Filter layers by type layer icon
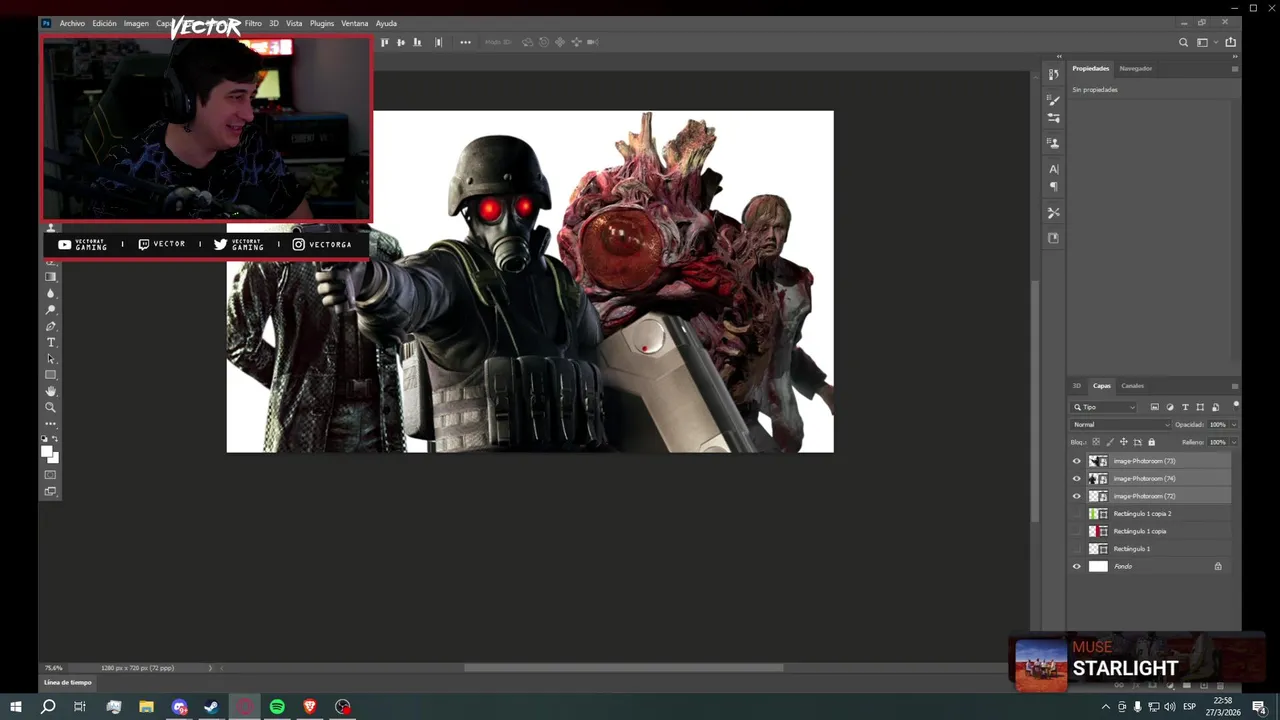Viewport: 1280px width, 720px height. pos(1185,407)
